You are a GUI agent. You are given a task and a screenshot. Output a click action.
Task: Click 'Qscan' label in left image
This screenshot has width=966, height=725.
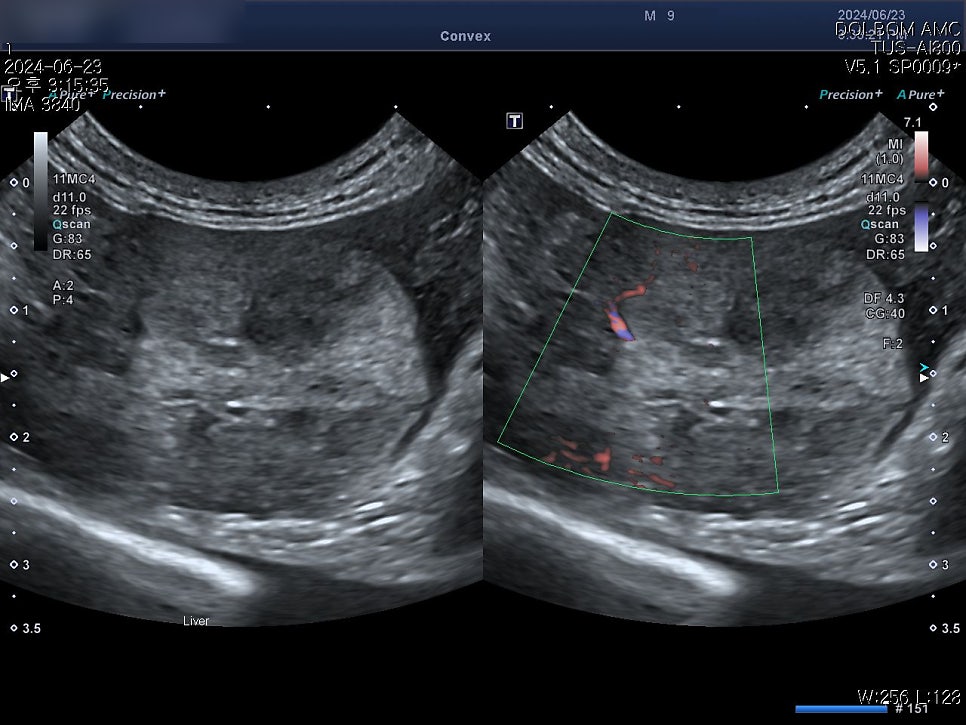click(71, 224)
